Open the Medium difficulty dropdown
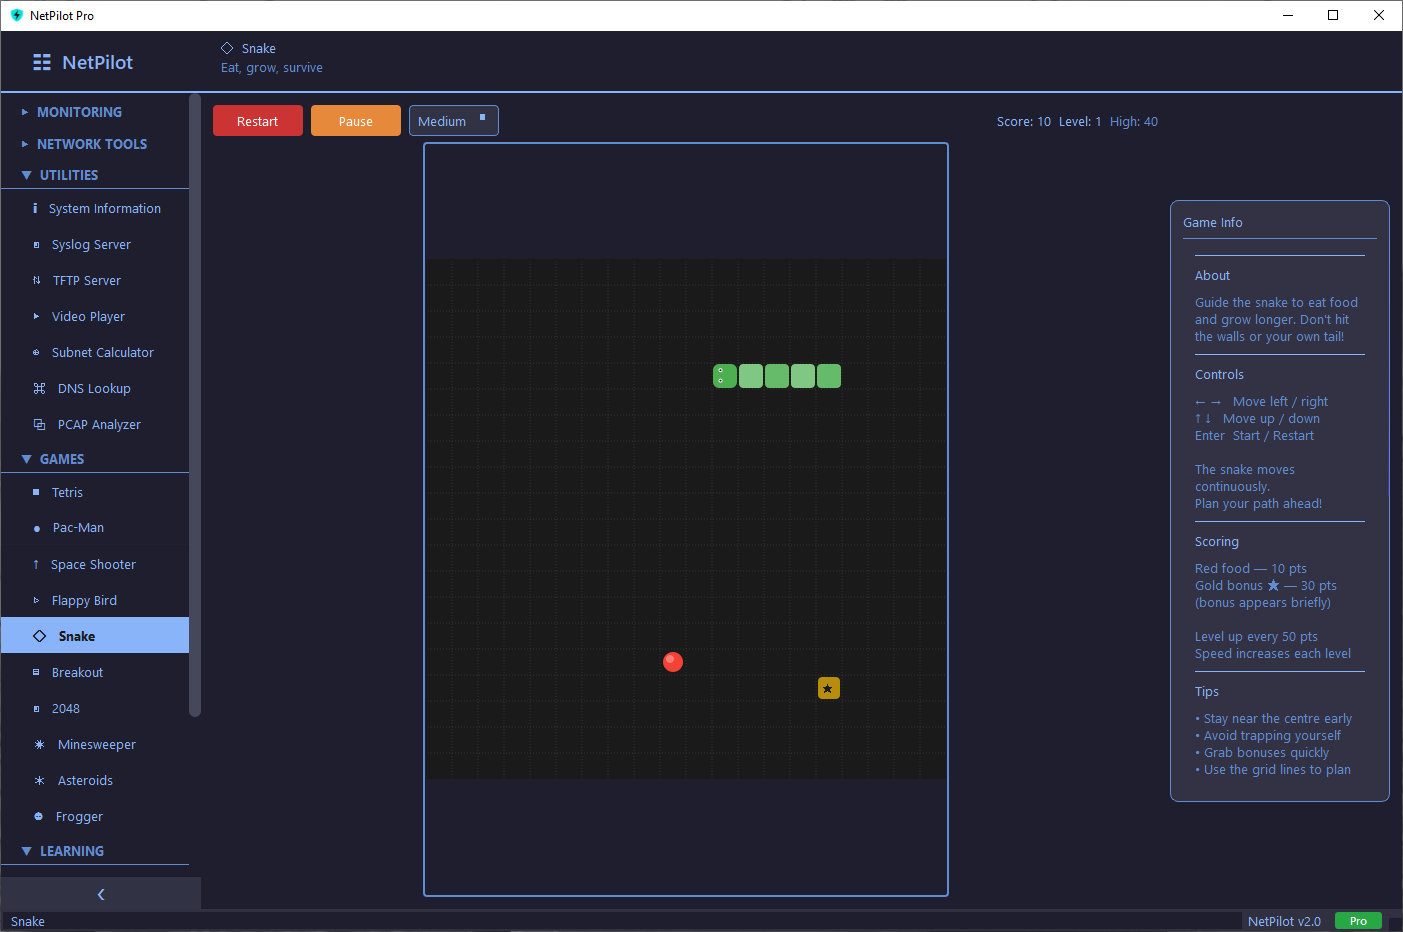Screen dimensions: 1403x932 coord(453,121)
